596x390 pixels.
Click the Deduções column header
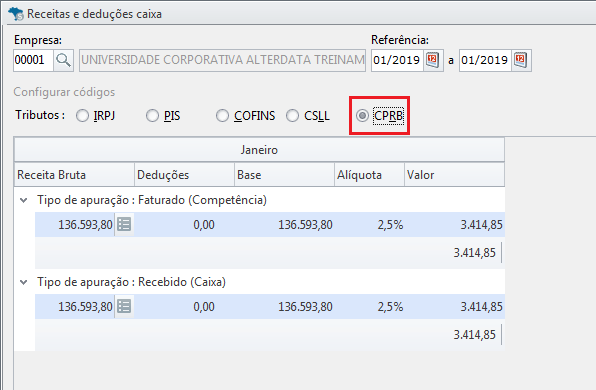click(185, 175)
